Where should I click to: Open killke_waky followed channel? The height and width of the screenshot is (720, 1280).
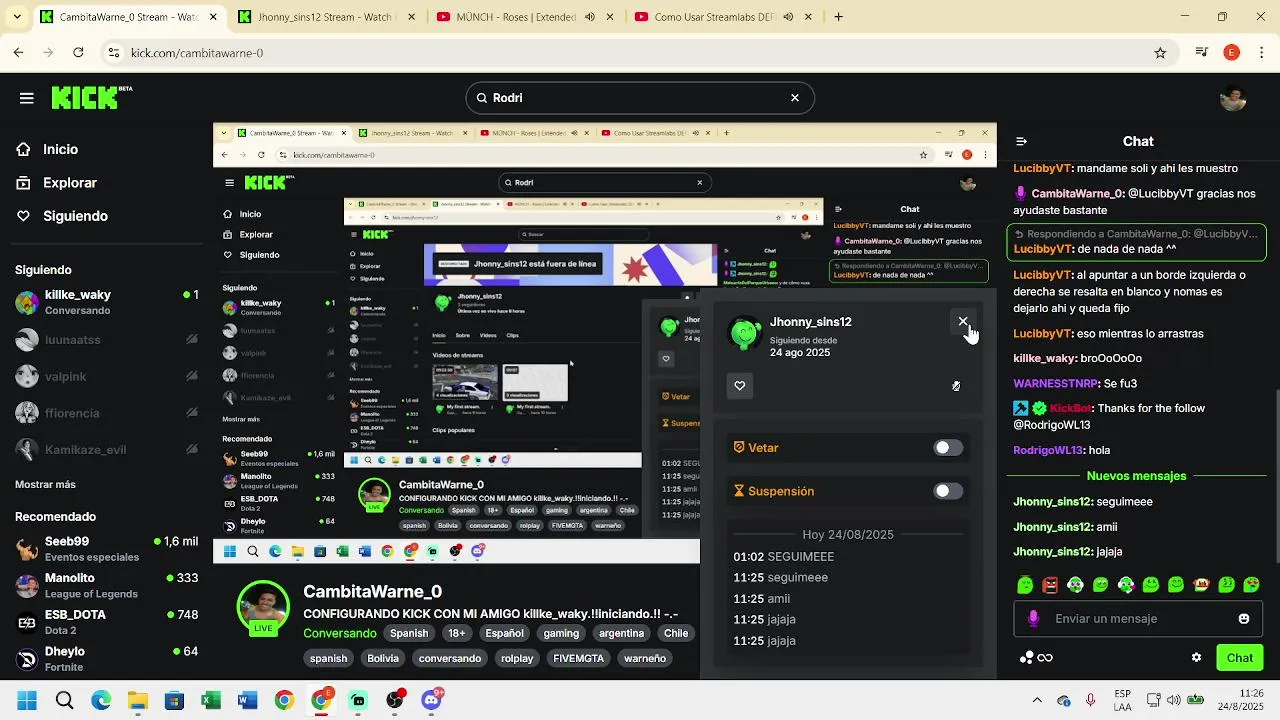tap(106, 302)
